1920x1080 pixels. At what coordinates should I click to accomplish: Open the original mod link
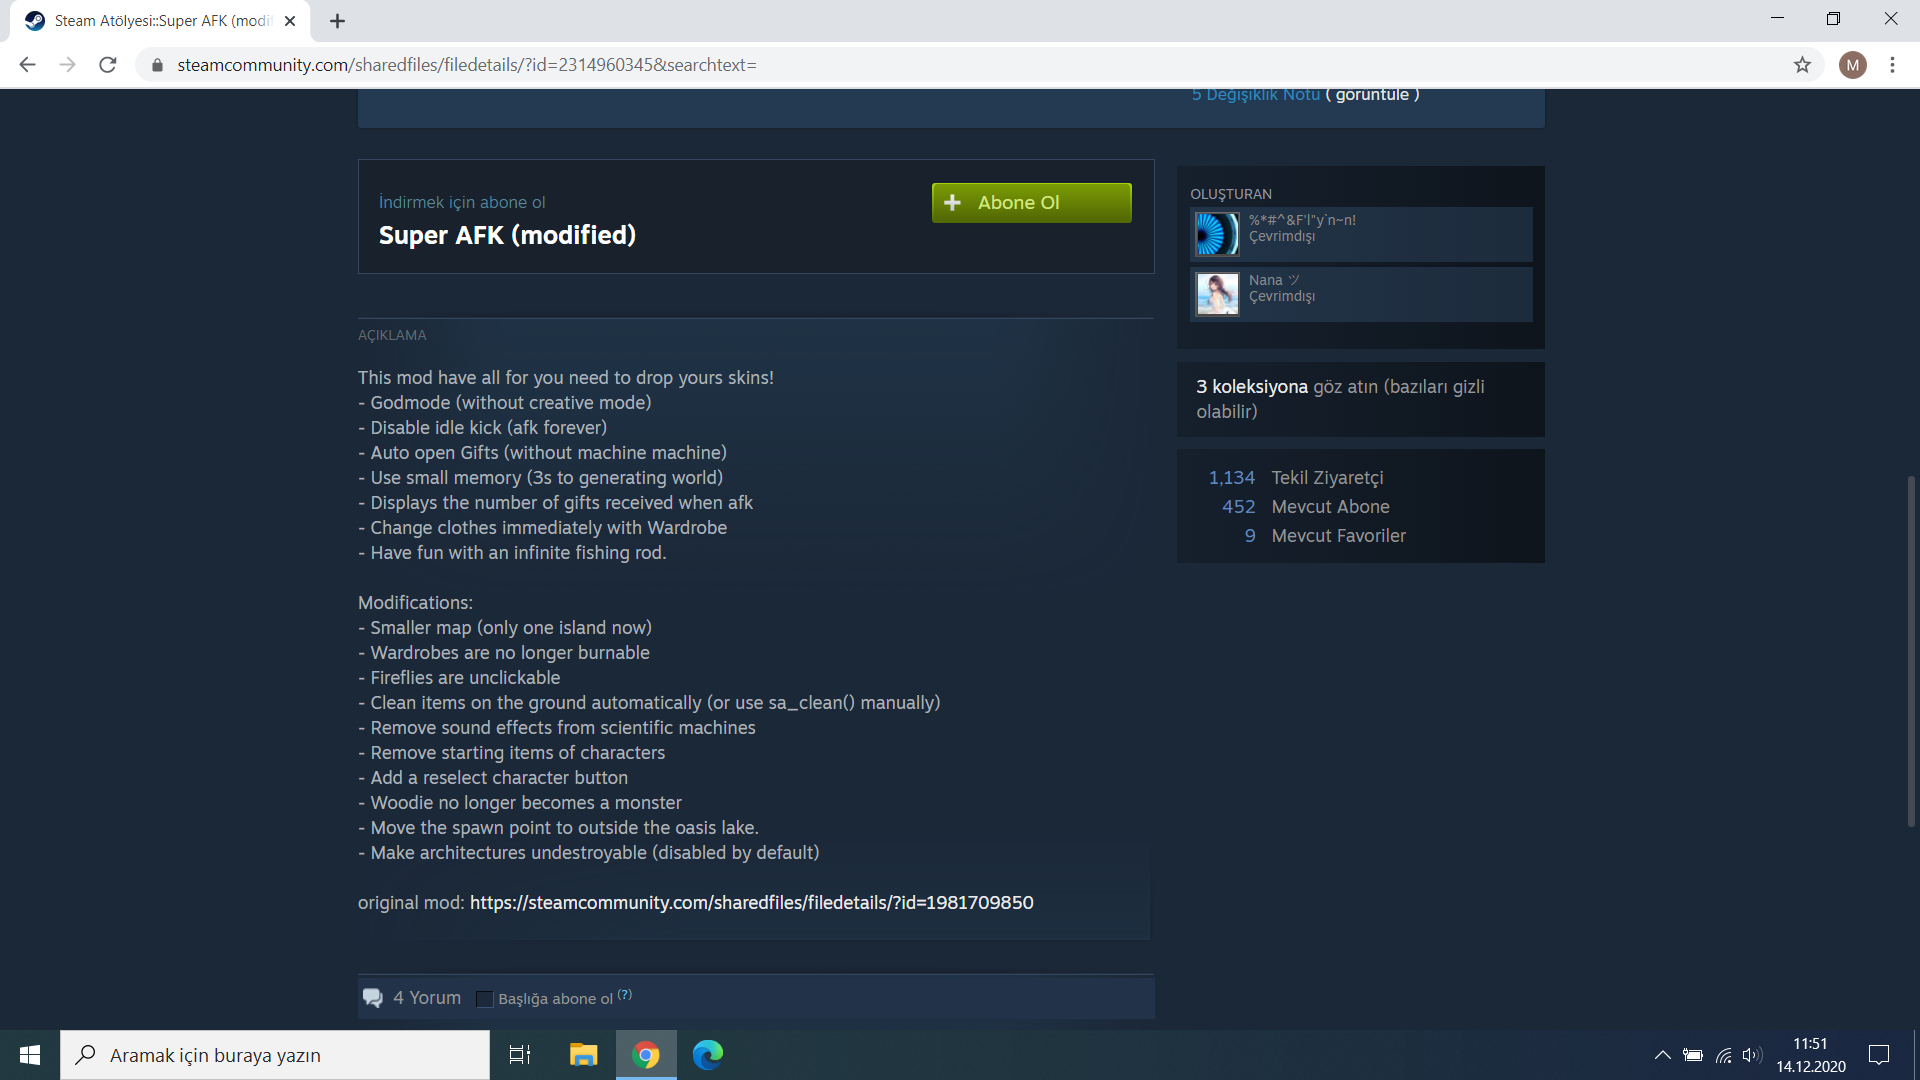coord(751,902)
